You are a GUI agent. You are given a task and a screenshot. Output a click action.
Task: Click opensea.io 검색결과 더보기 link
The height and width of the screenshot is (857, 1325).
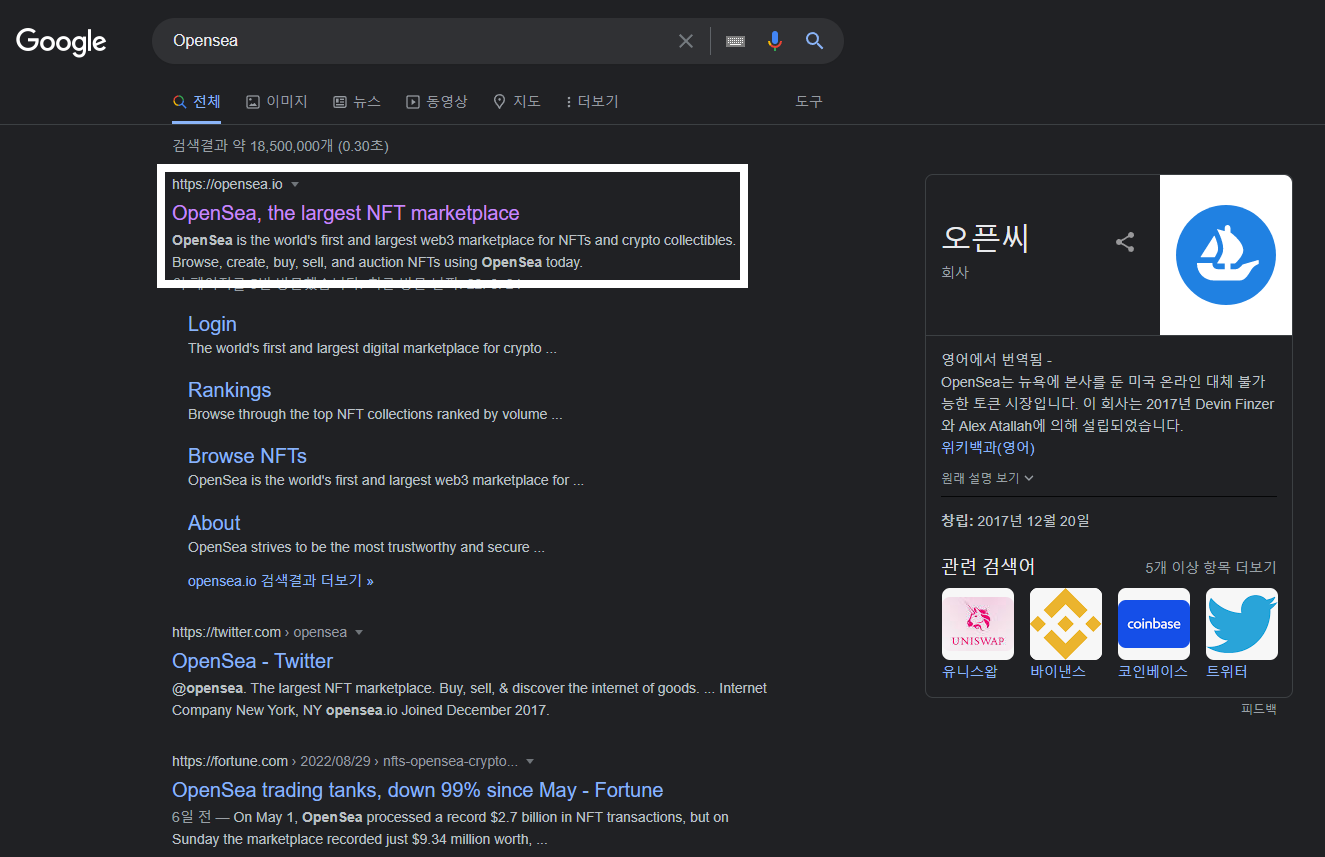(x=281, y=581)
